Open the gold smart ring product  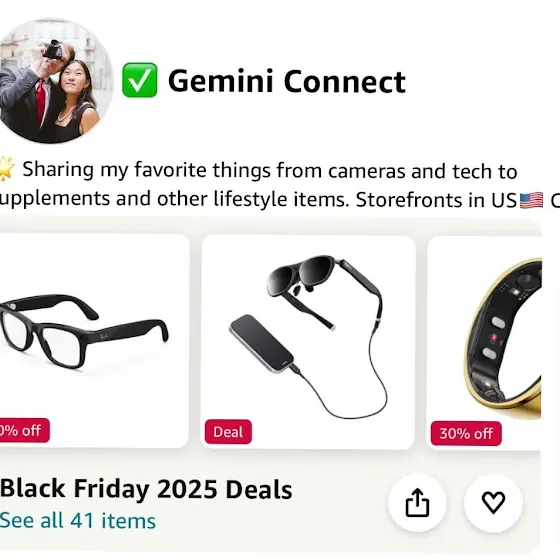[484, 343]
